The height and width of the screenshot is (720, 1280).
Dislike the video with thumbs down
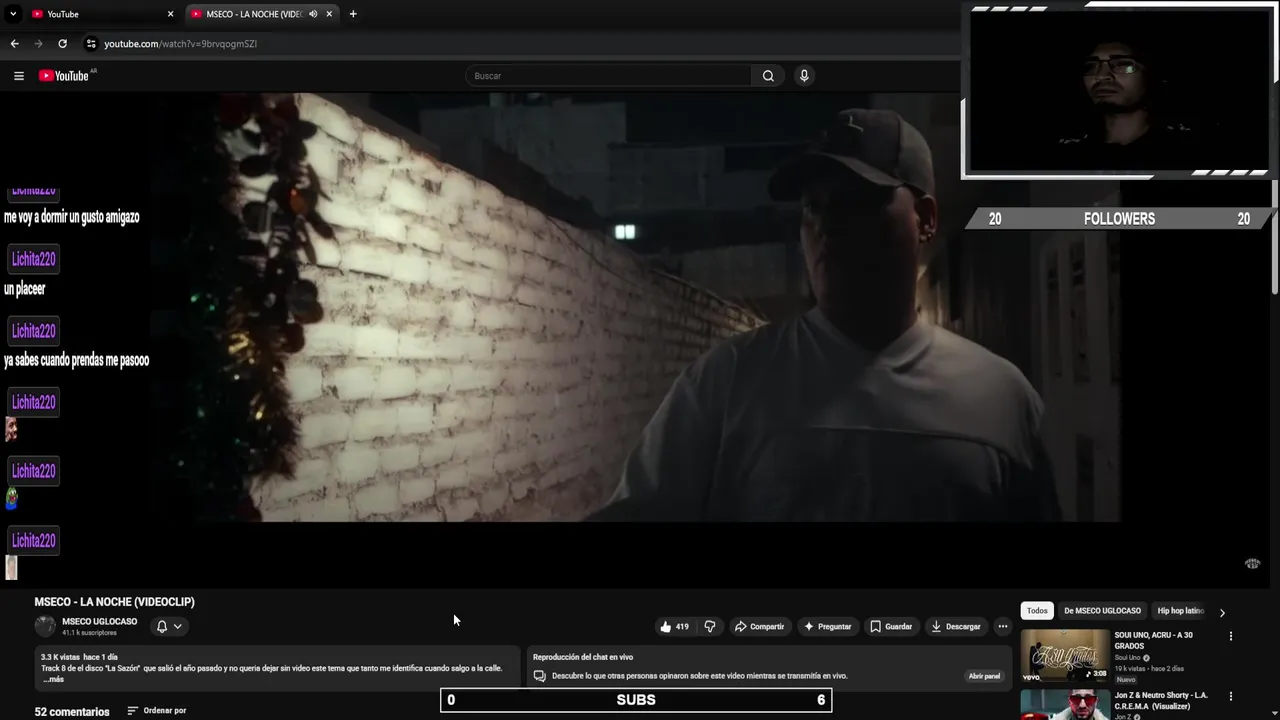(x=710, y=627)
